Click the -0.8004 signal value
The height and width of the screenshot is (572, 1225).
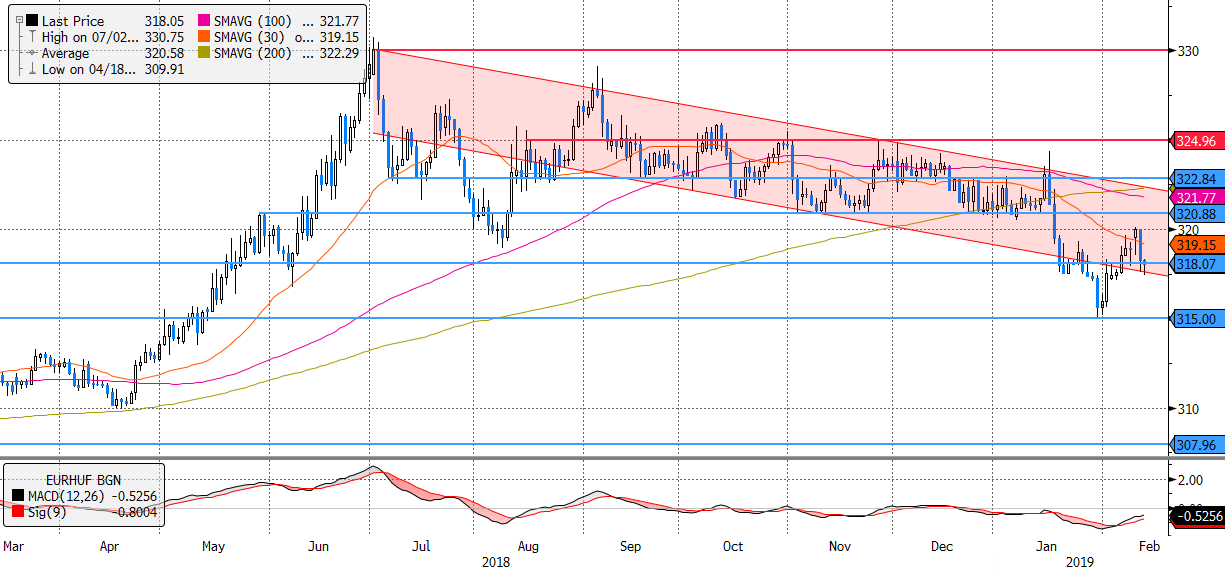point(134,513)
